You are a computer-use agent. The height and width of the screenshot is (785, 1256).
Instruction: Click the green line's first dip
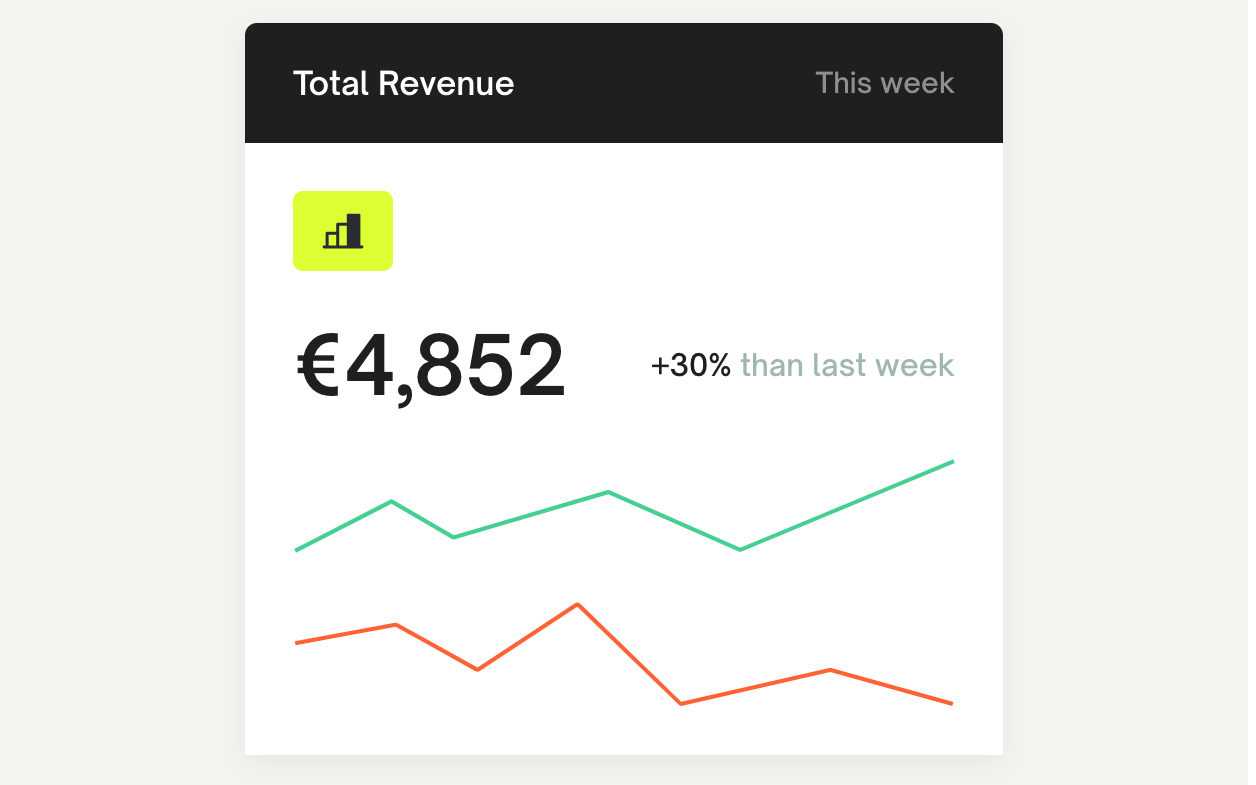(x=453, y=537)
